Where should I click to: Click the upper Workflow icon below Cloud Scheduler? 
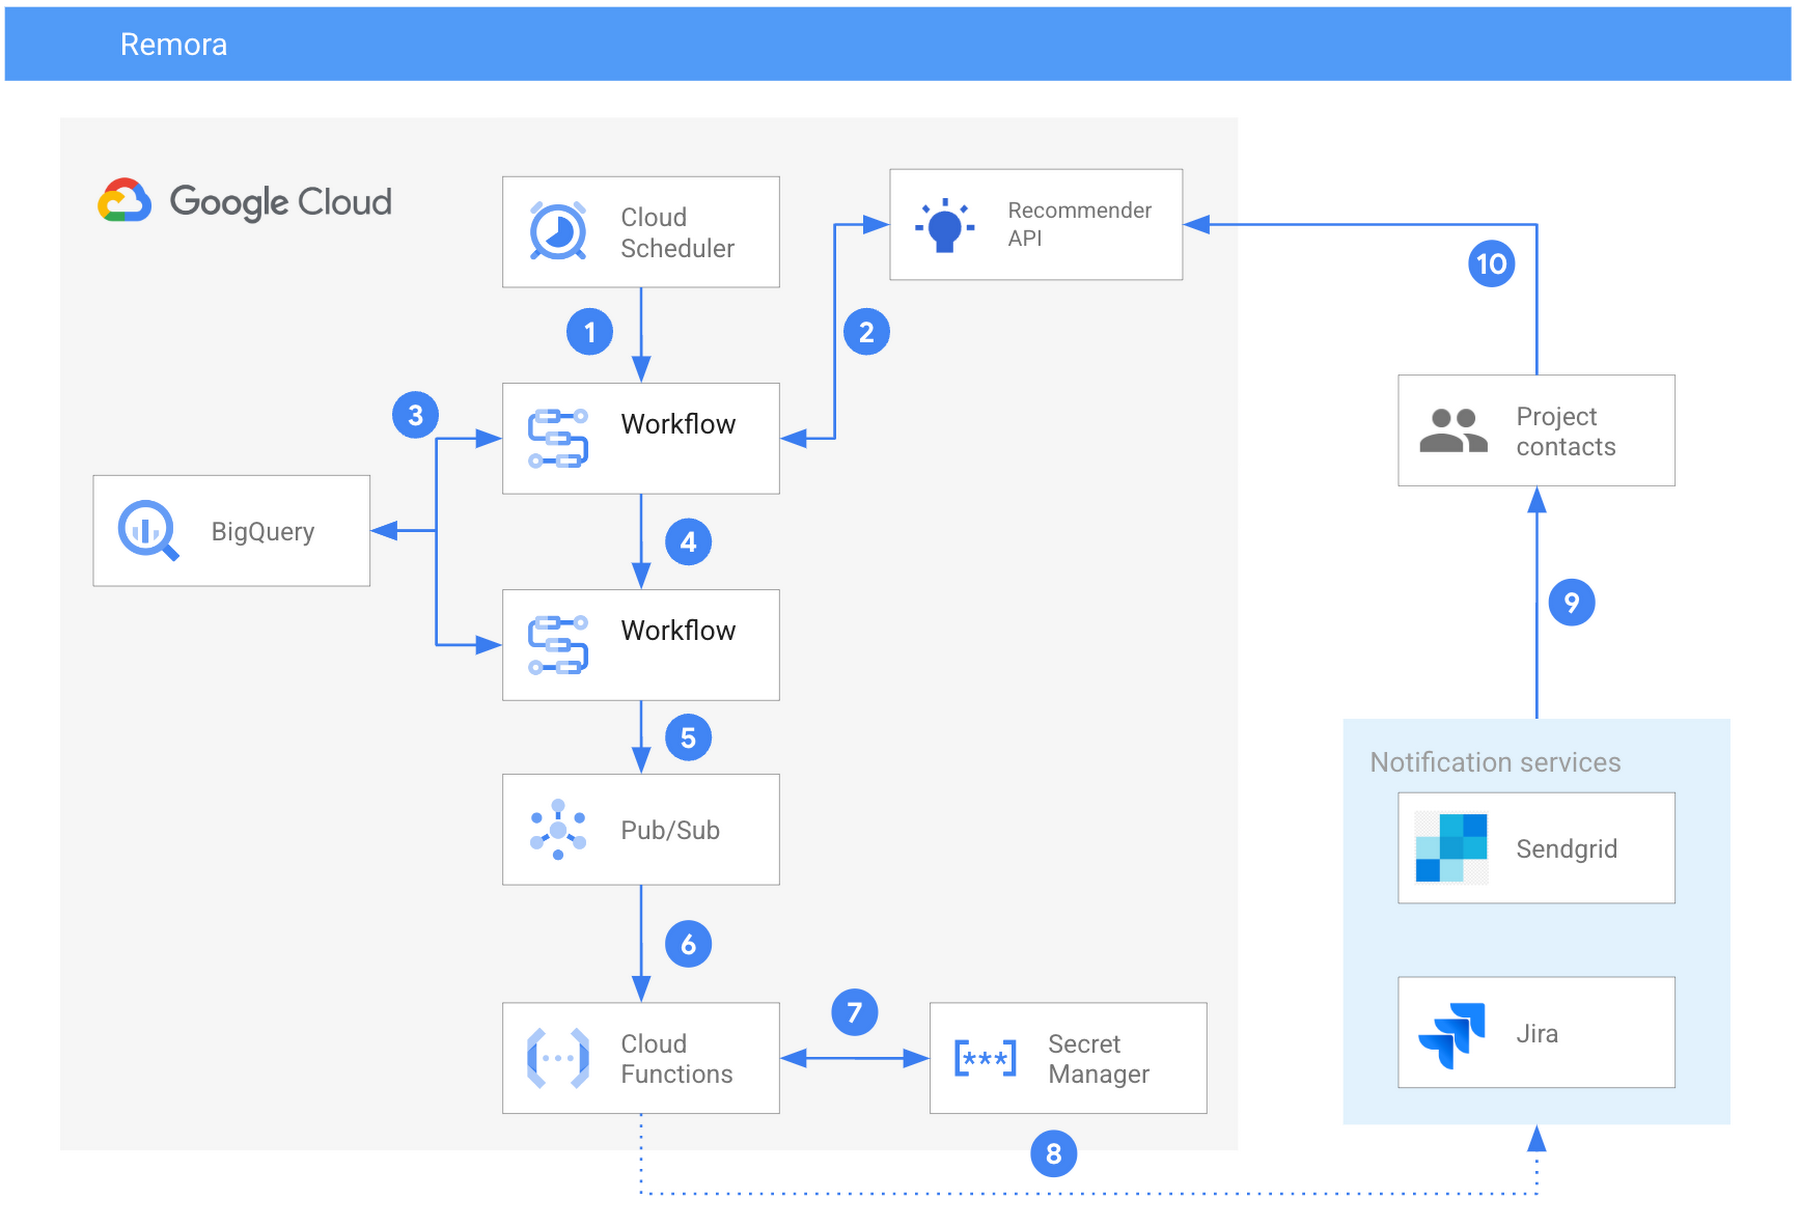point(558,438)
